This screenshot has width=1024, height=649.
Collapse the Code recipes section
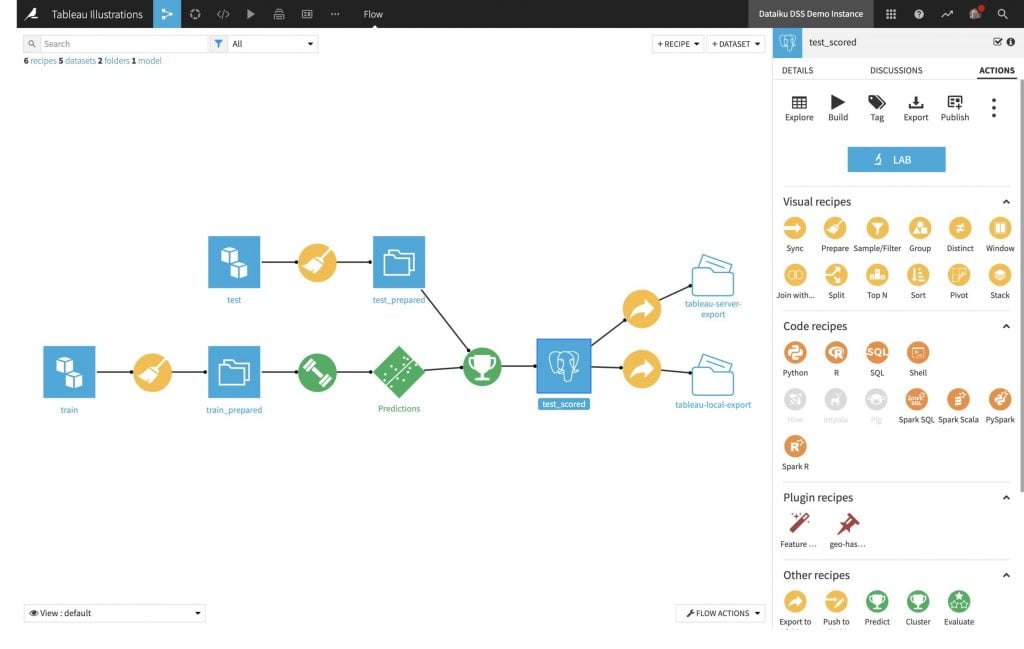pyautogui.click(x=1006, y=326)
